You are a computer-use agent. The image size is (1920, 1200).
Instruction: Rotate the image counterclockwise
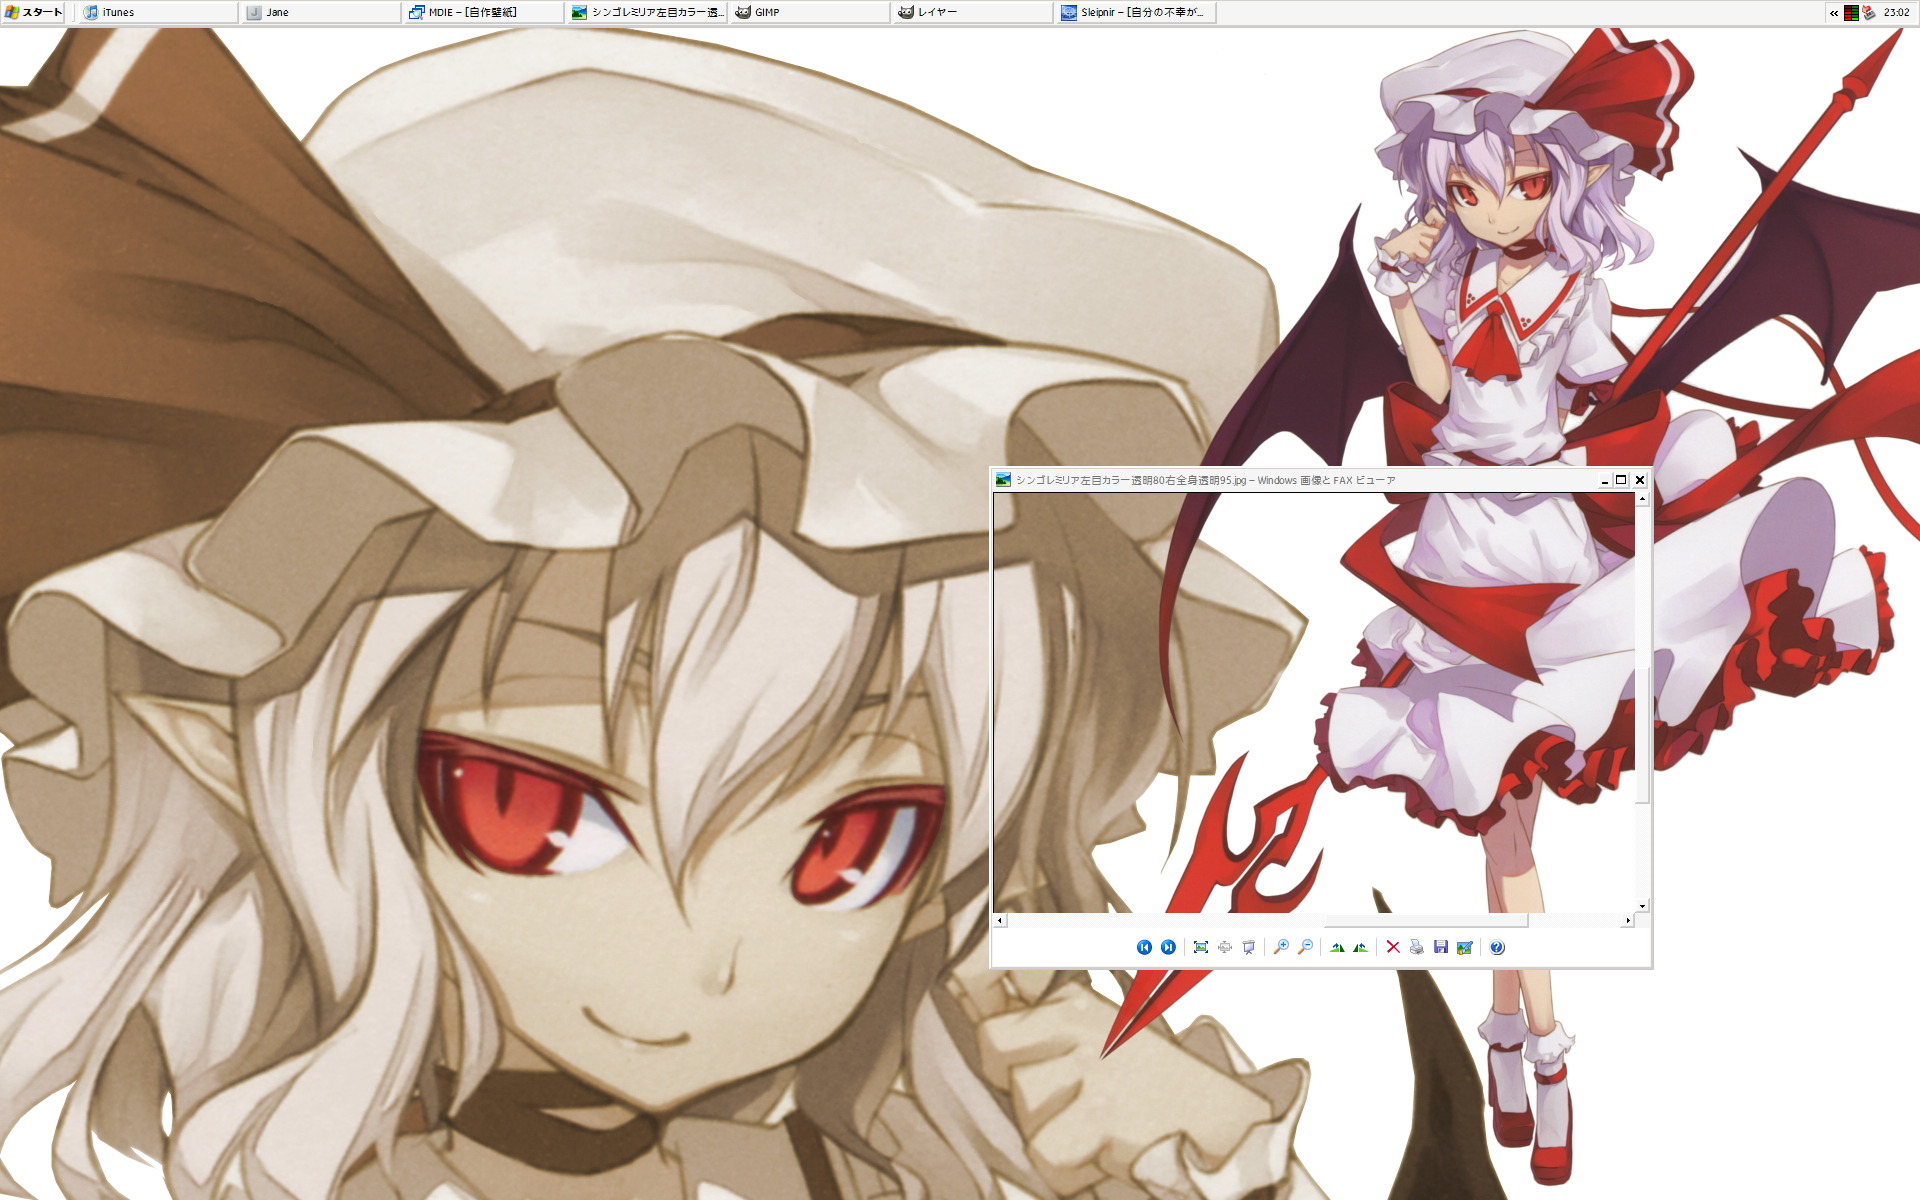coord(1361,947)
